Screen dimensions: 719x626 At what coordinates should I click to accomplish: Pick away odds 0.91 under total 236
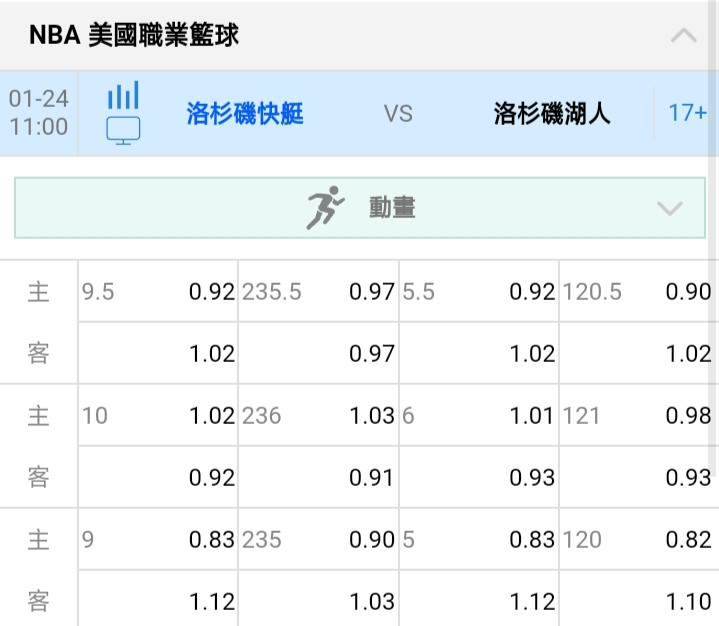371,477
